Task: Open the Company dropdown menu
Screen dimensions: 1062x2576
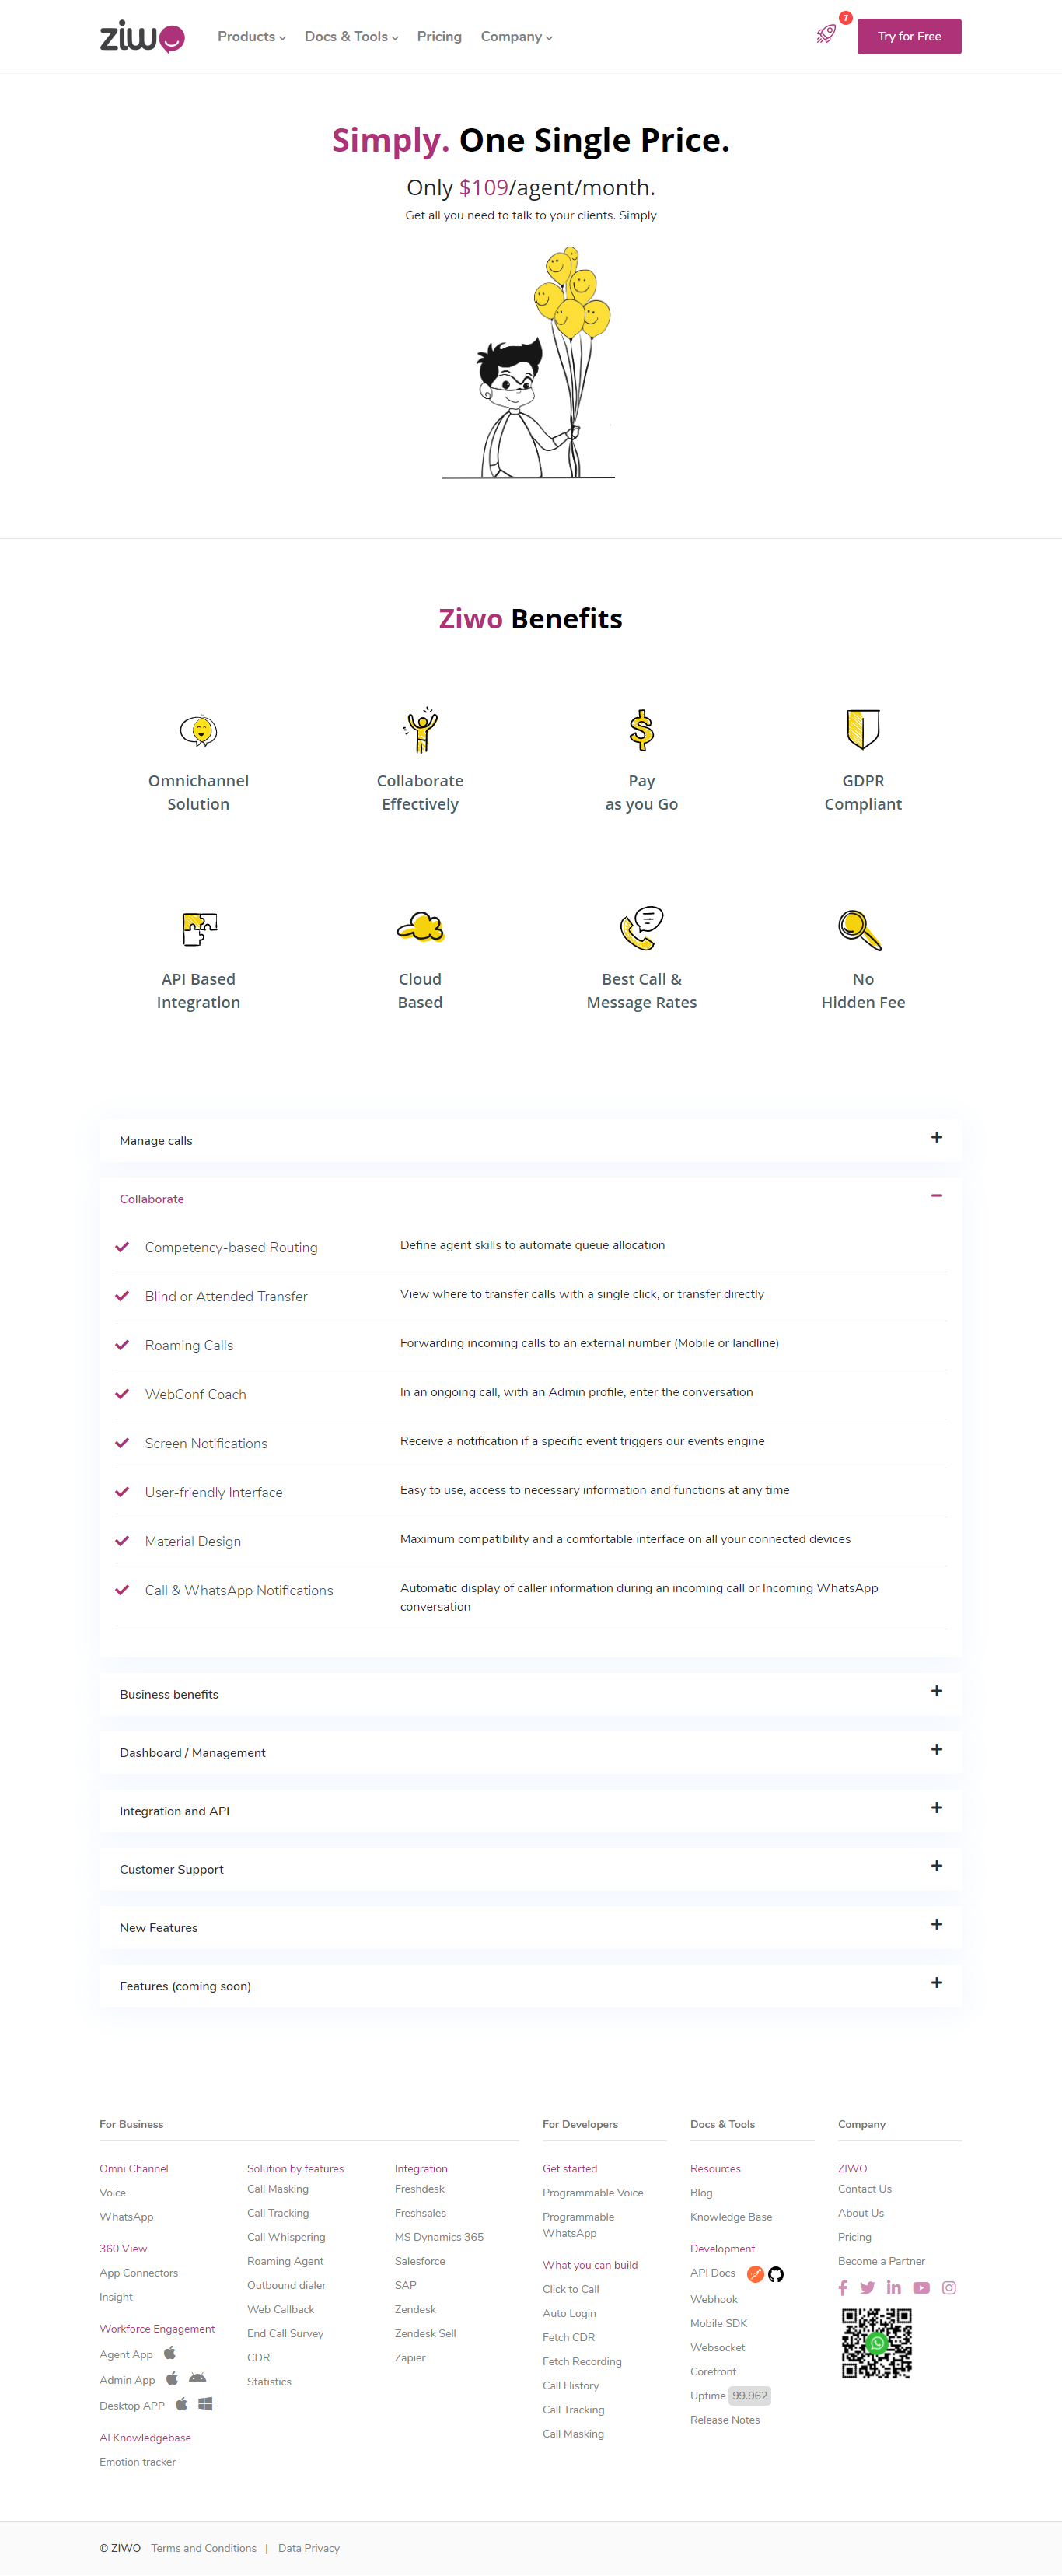Action: pos(516,36)
